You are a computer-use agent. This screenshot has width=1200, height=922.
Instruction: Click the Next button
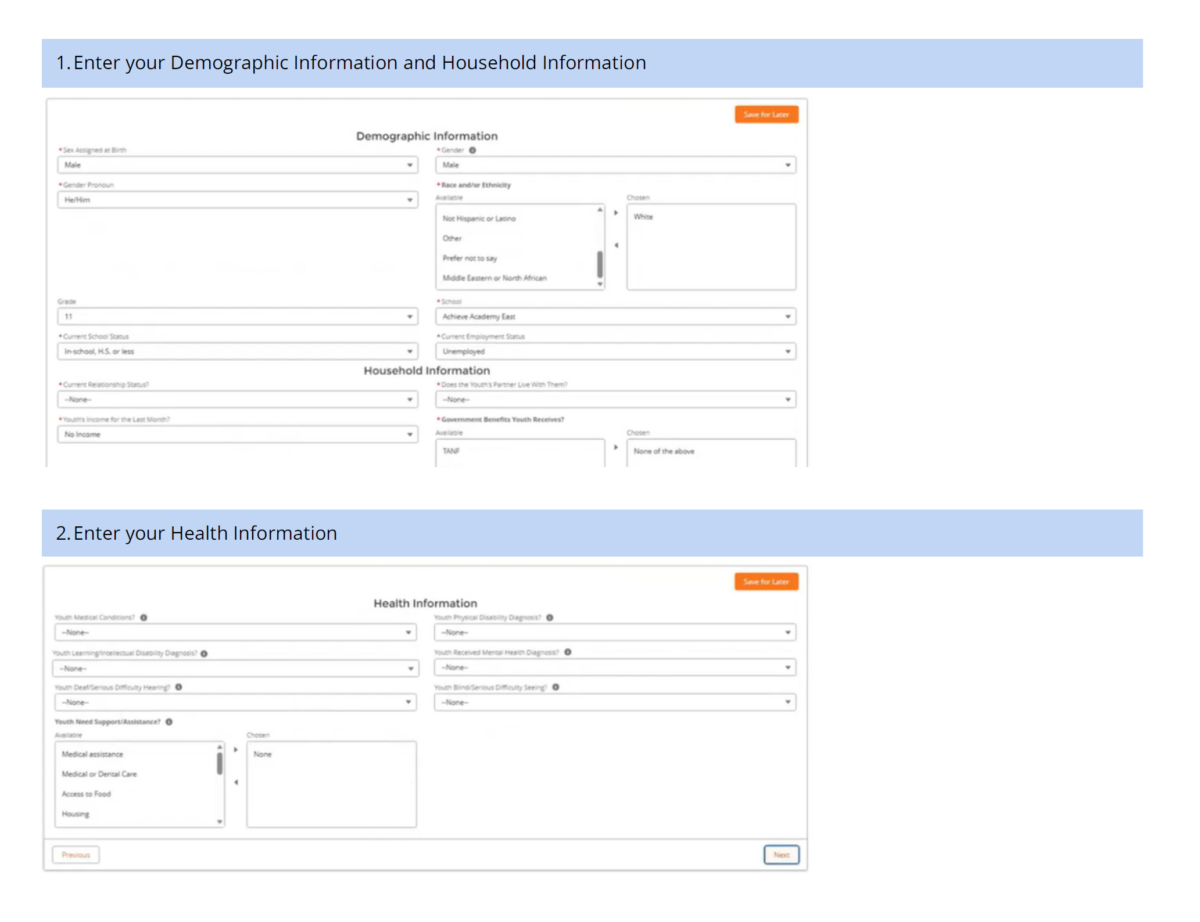pos(781,855)
